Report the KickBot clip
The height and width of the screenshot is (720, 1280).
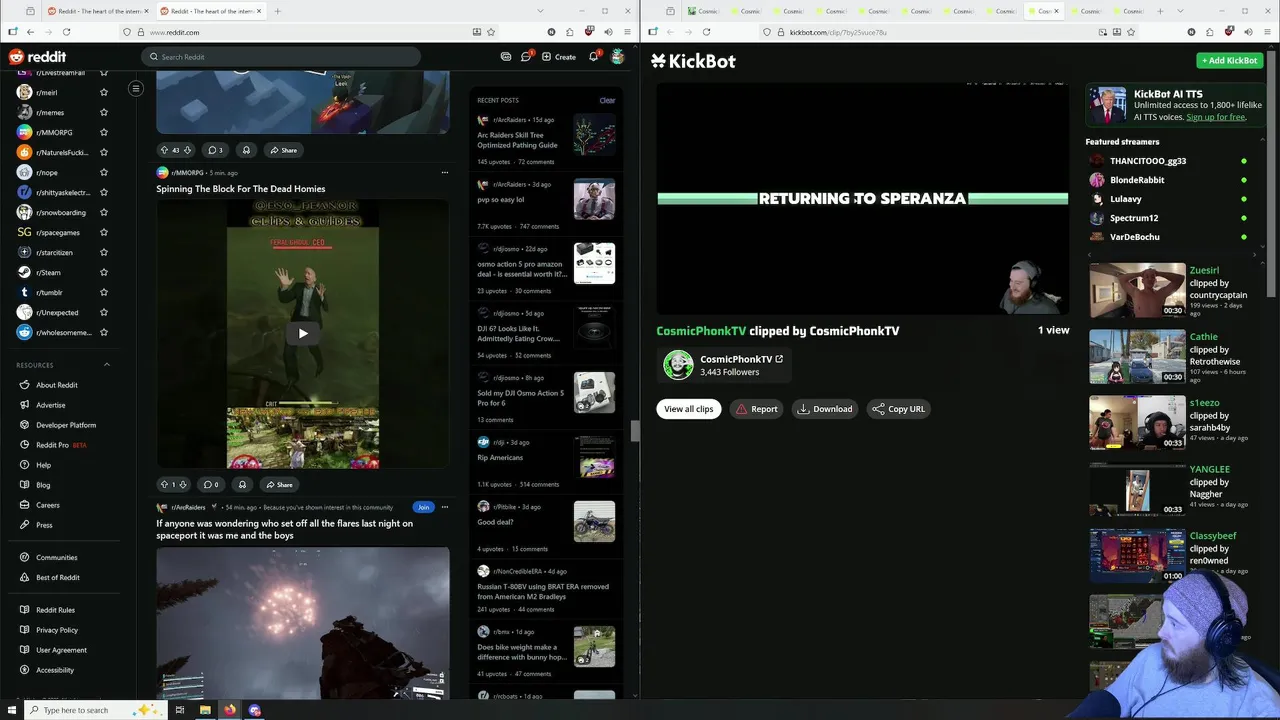click(757, 409)
